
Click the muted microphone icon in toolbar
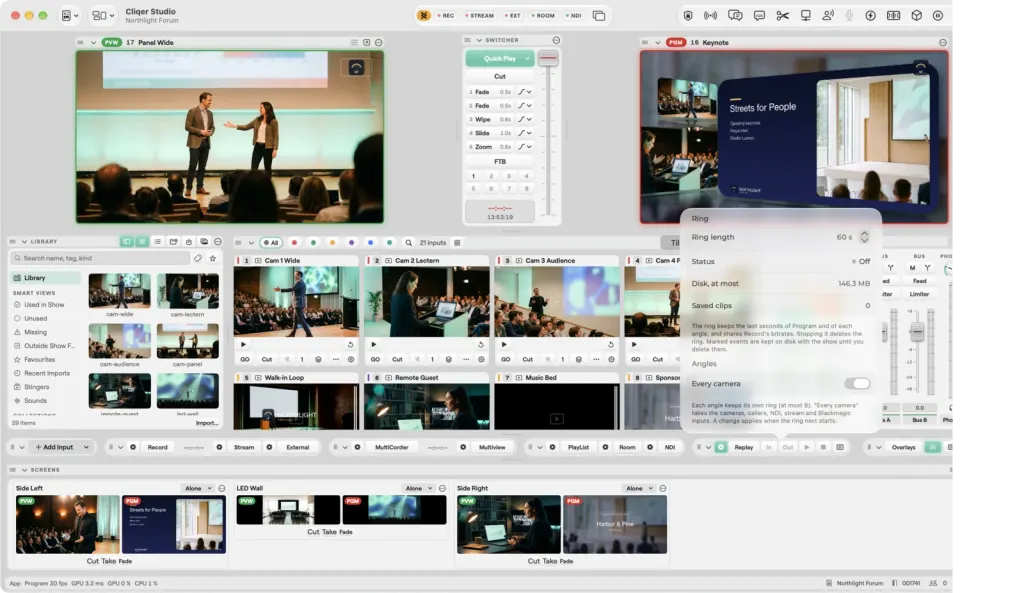pos(849,16)
